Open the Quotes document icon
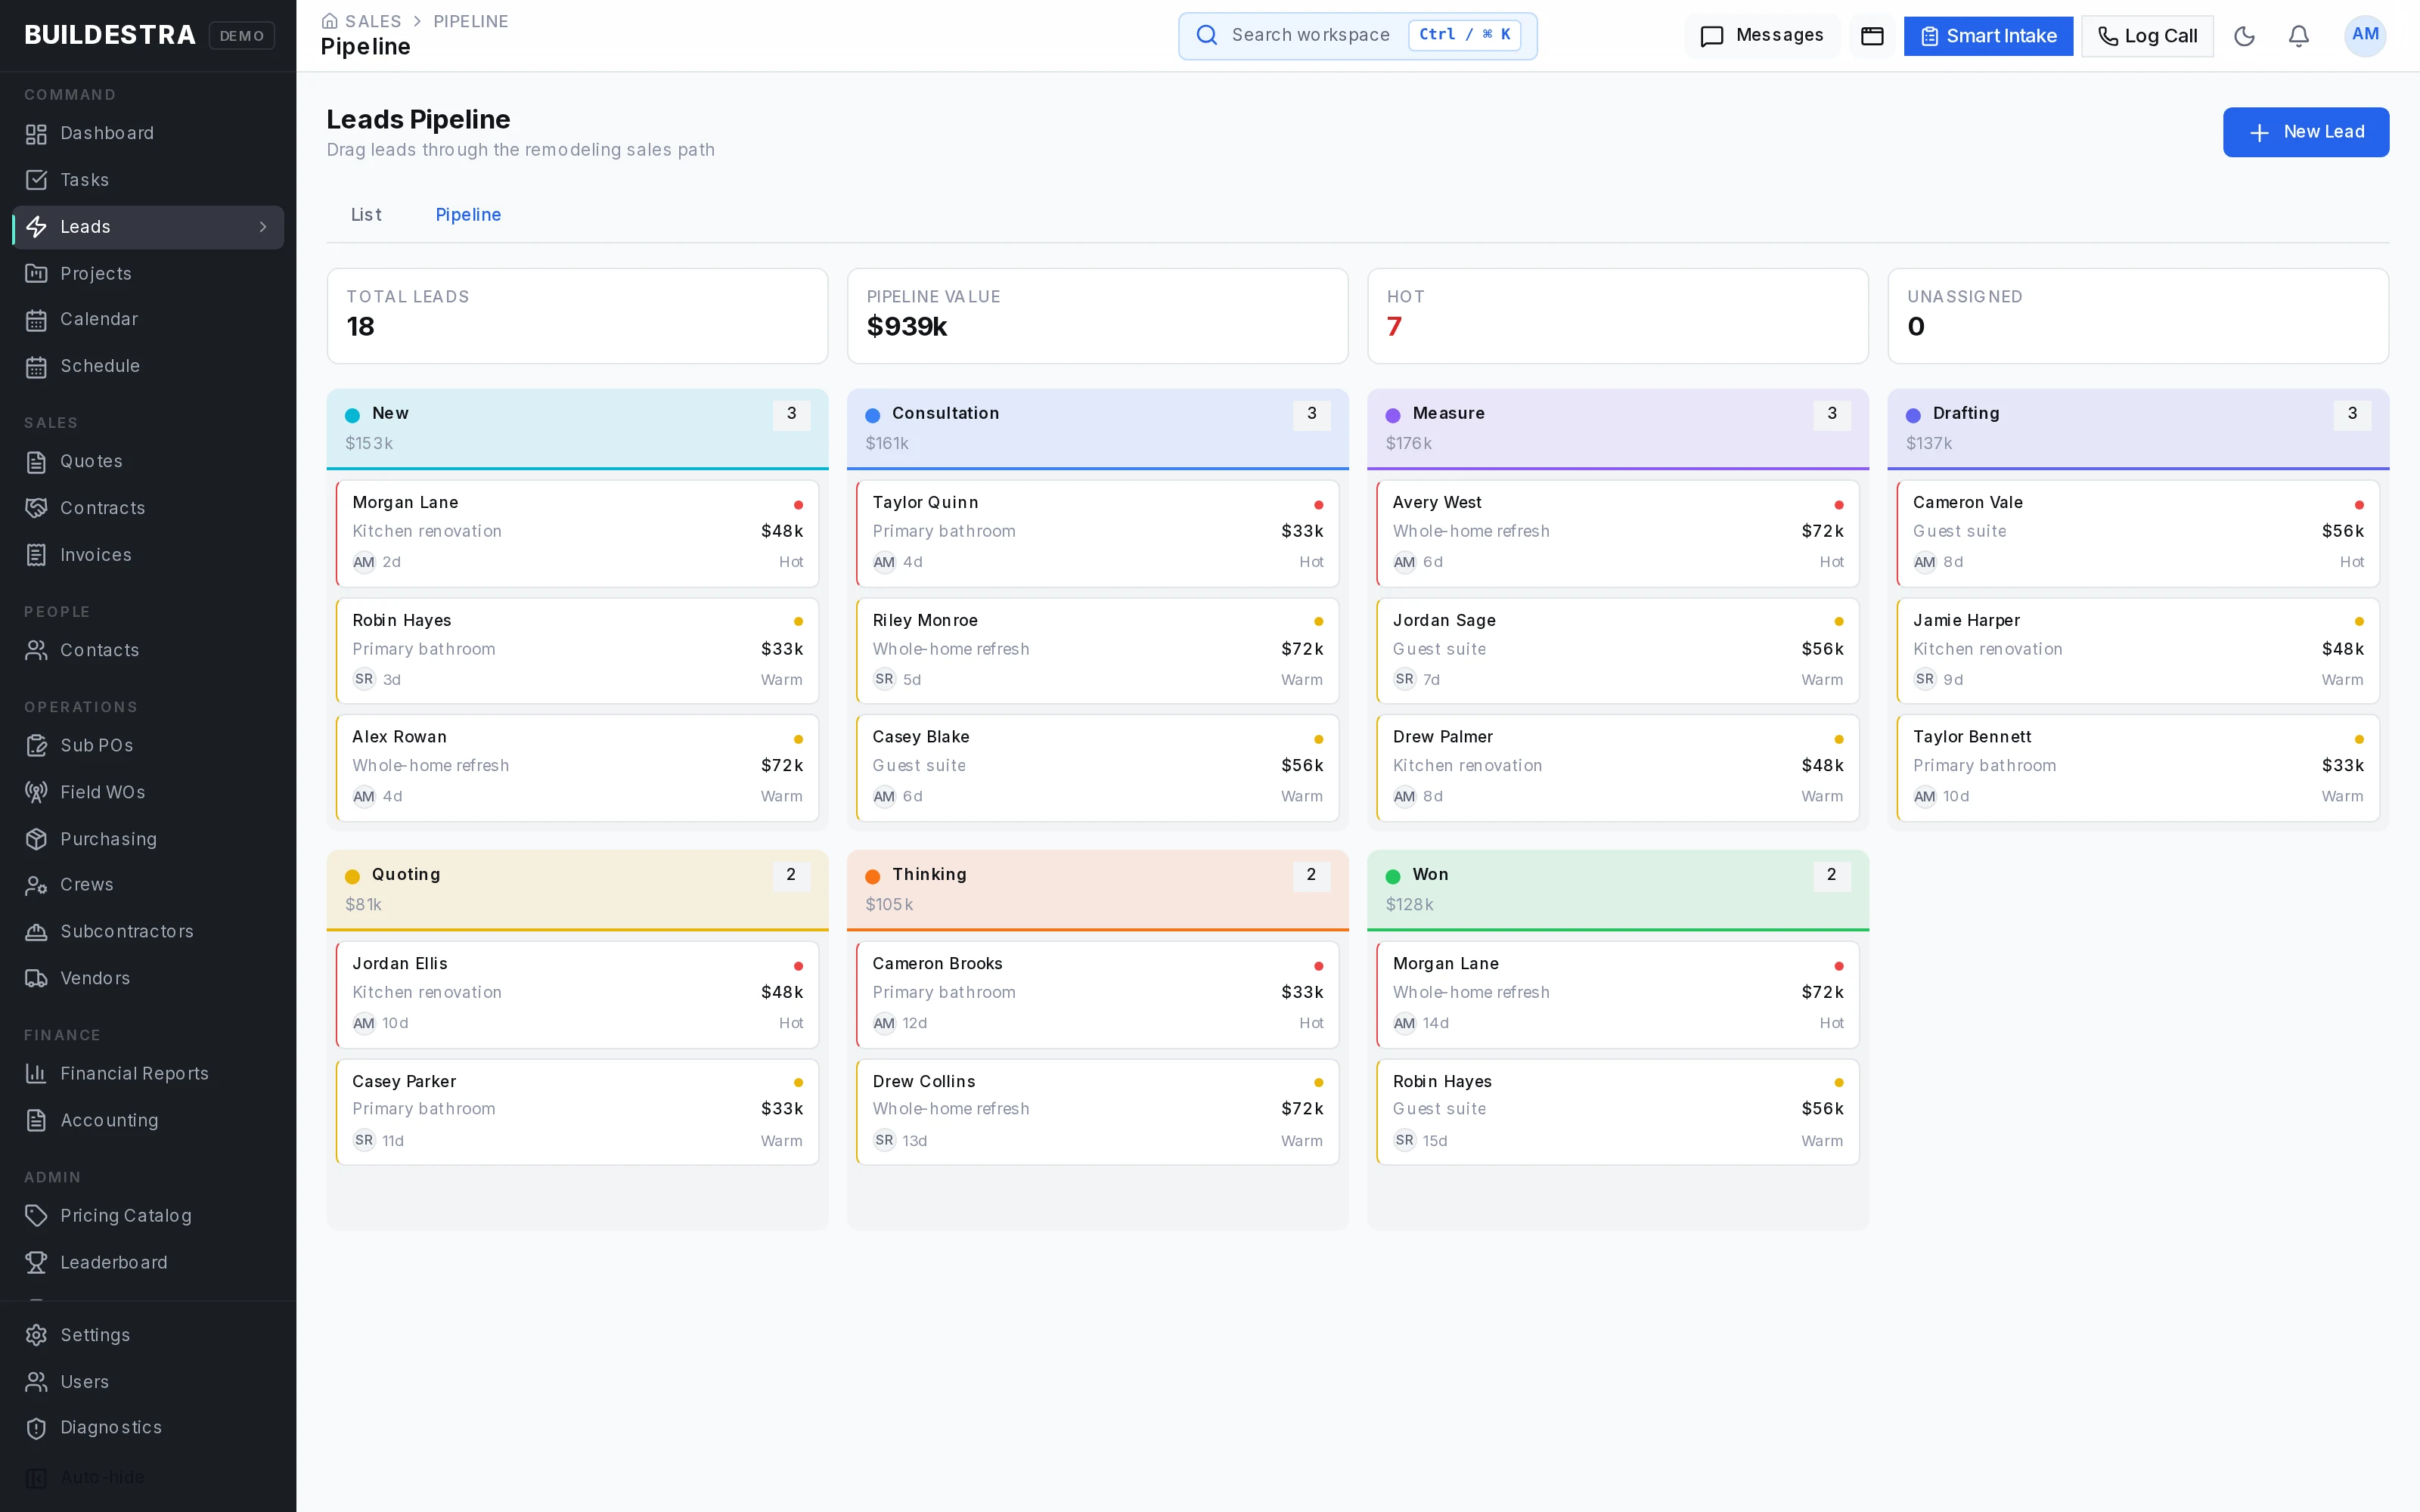Image resolution: width=2420 pixels, height=1512 pixels. [x=36, y=462]
